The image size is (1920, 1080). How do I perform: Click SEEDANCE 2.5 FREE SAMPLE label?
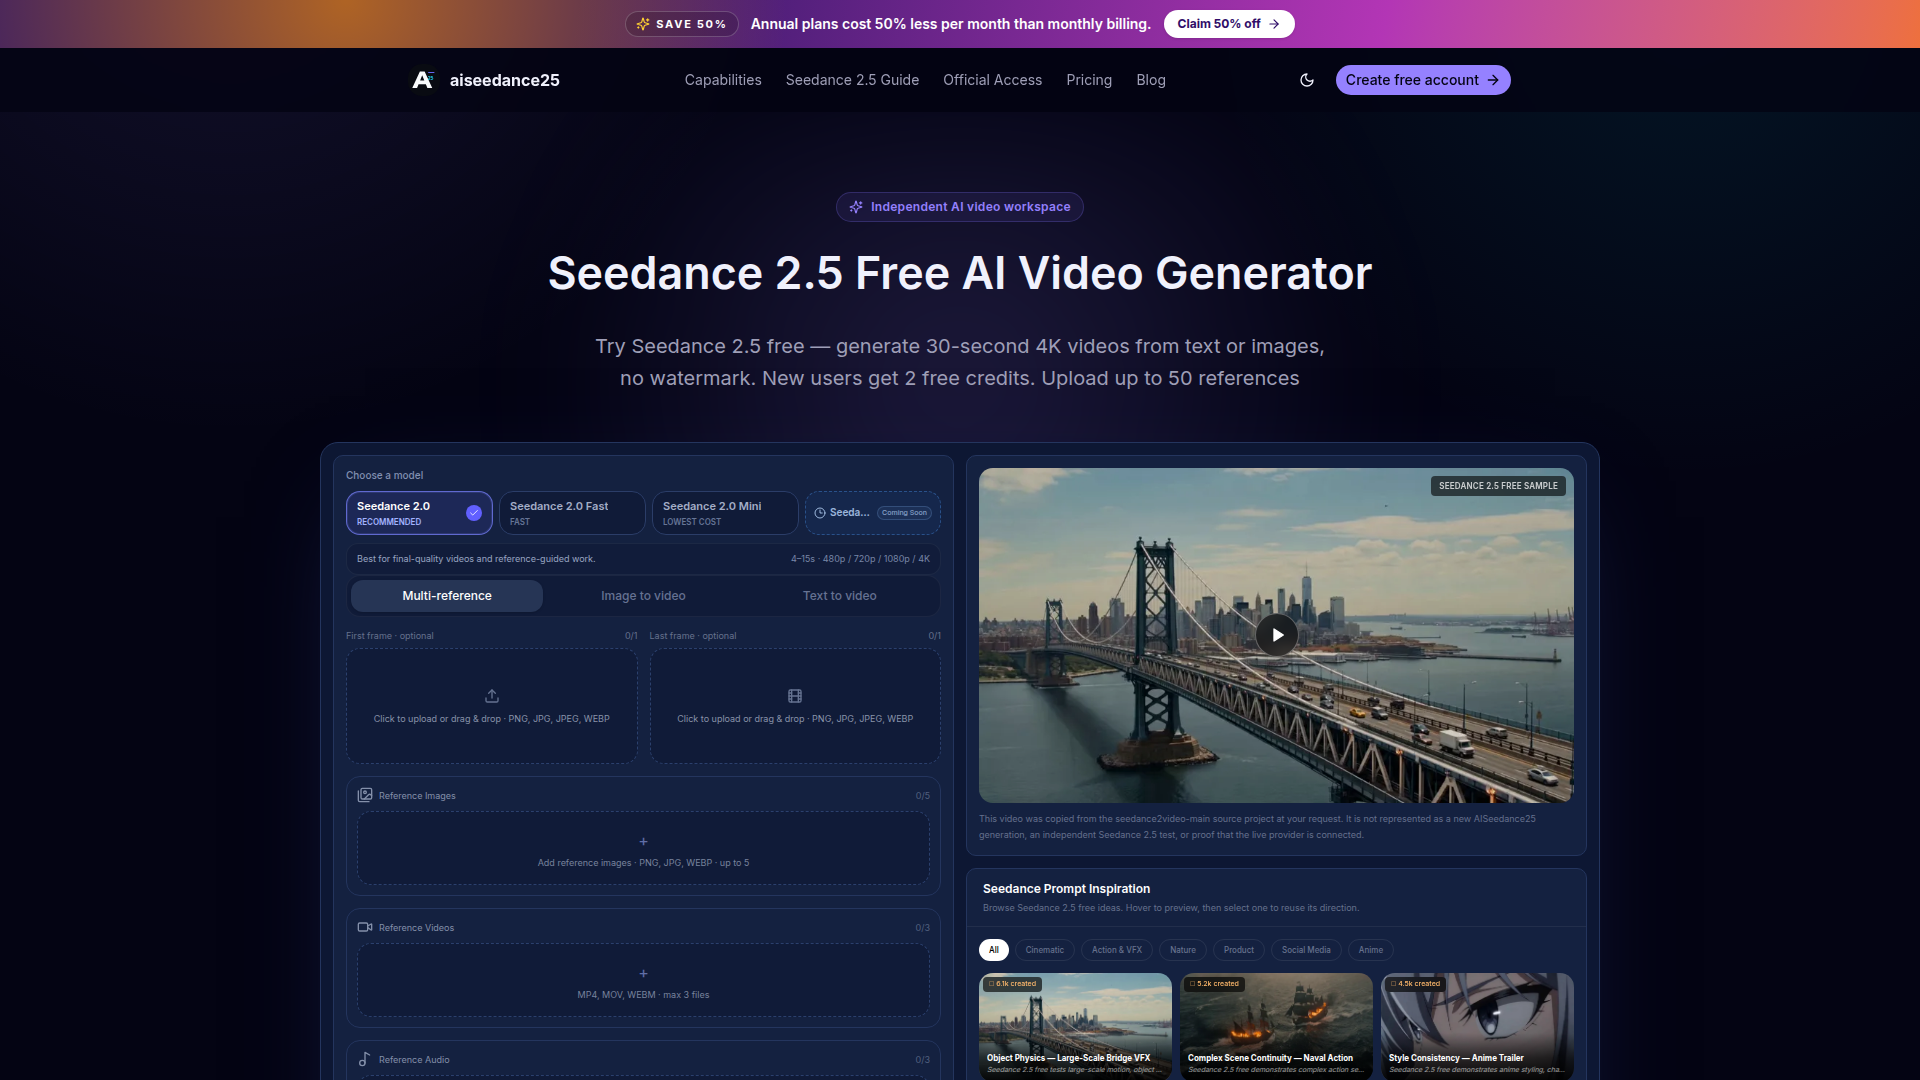tap(1498, 486)
